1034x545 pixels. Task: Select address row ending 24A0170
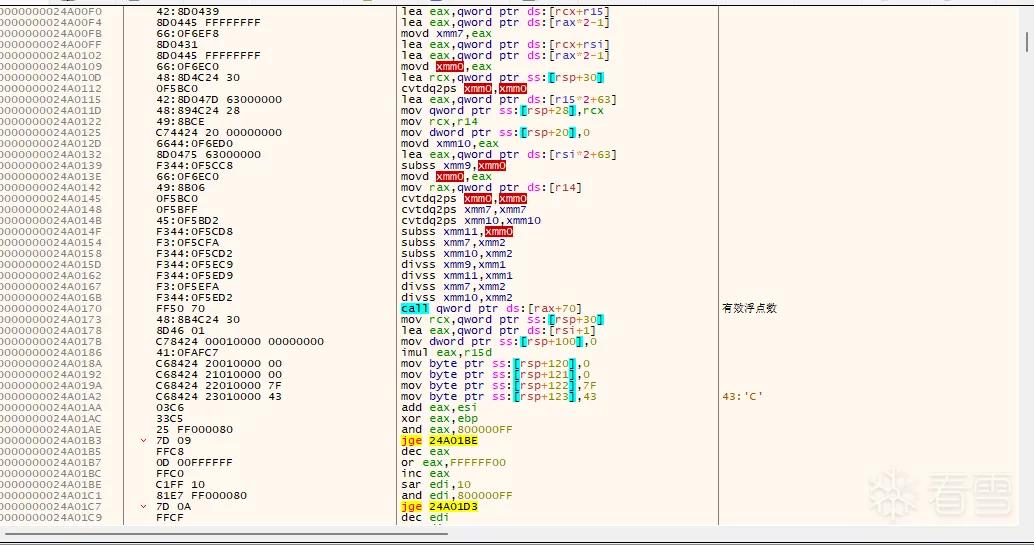pyautogui.click(x=51, y=308)
